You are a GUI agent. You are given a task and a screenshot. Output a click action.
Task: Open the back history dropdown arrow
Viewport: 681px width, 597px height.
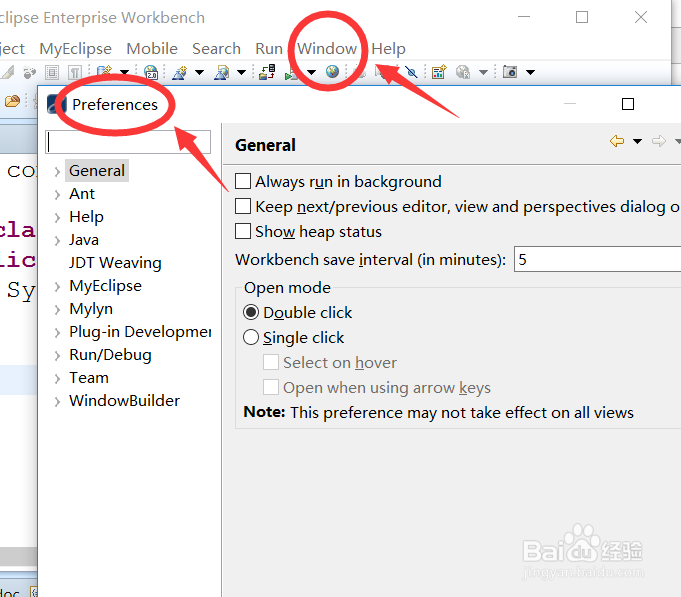pos(637,142)
